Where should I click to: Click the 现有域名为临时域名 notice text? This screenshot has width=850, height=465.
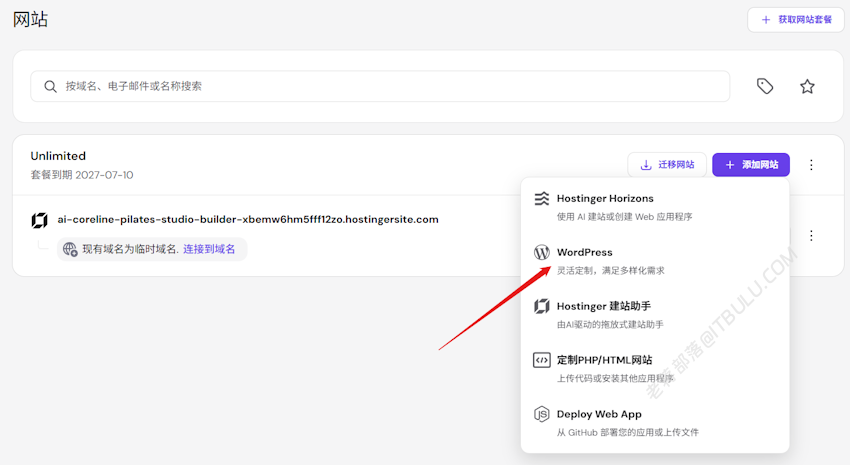130,249
